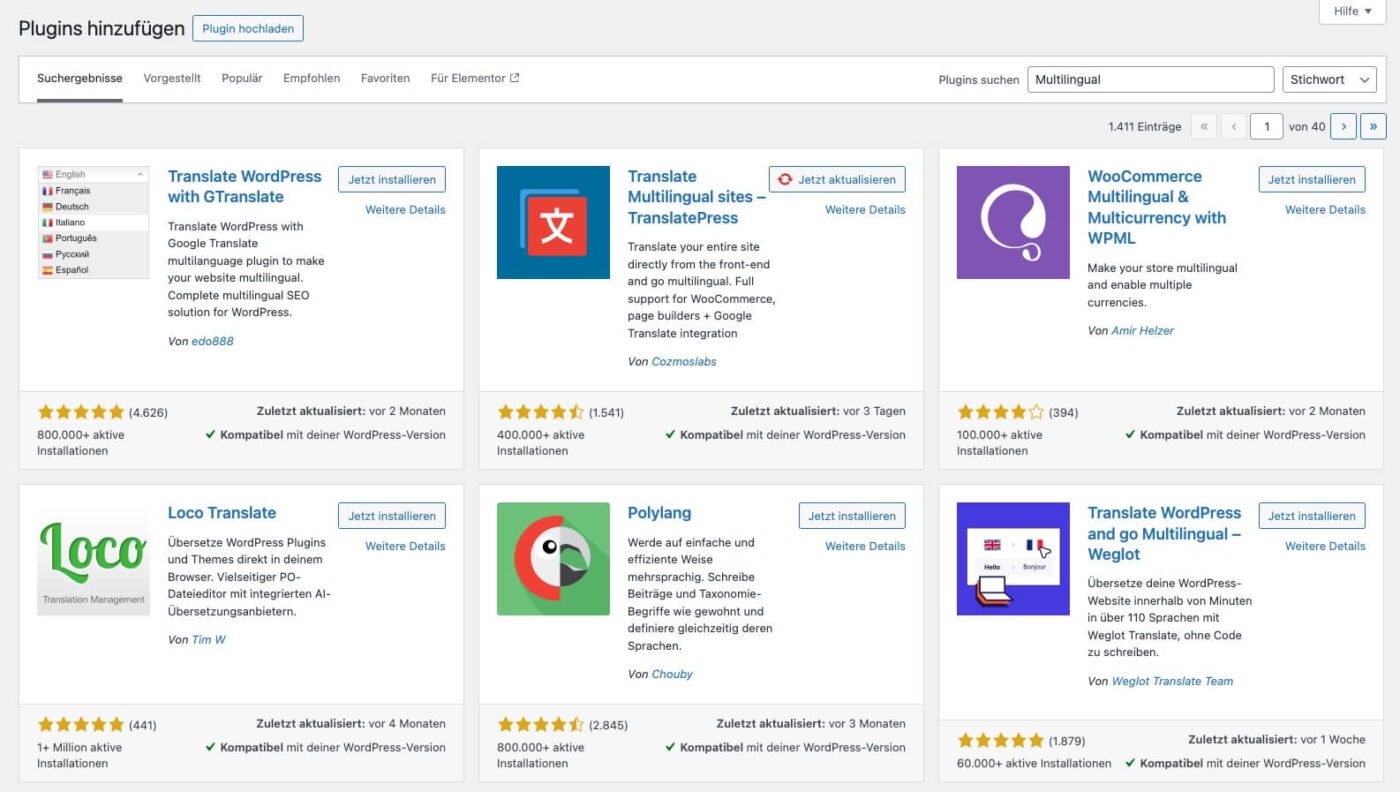The width and height of the screenshot is (1400, 792).
Task: Click the WooCommerce Multilingual WPML plugin icon
Action: pyautogui.click(x=1013, y=222)
